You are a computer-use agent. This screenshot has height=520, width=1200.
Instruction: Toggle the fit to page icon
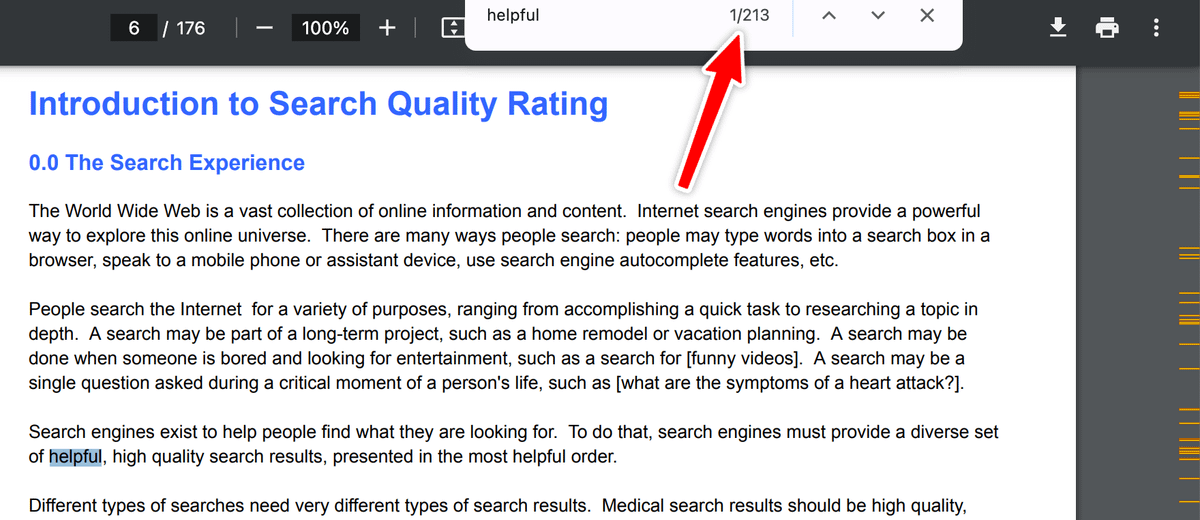click(453, 28)
